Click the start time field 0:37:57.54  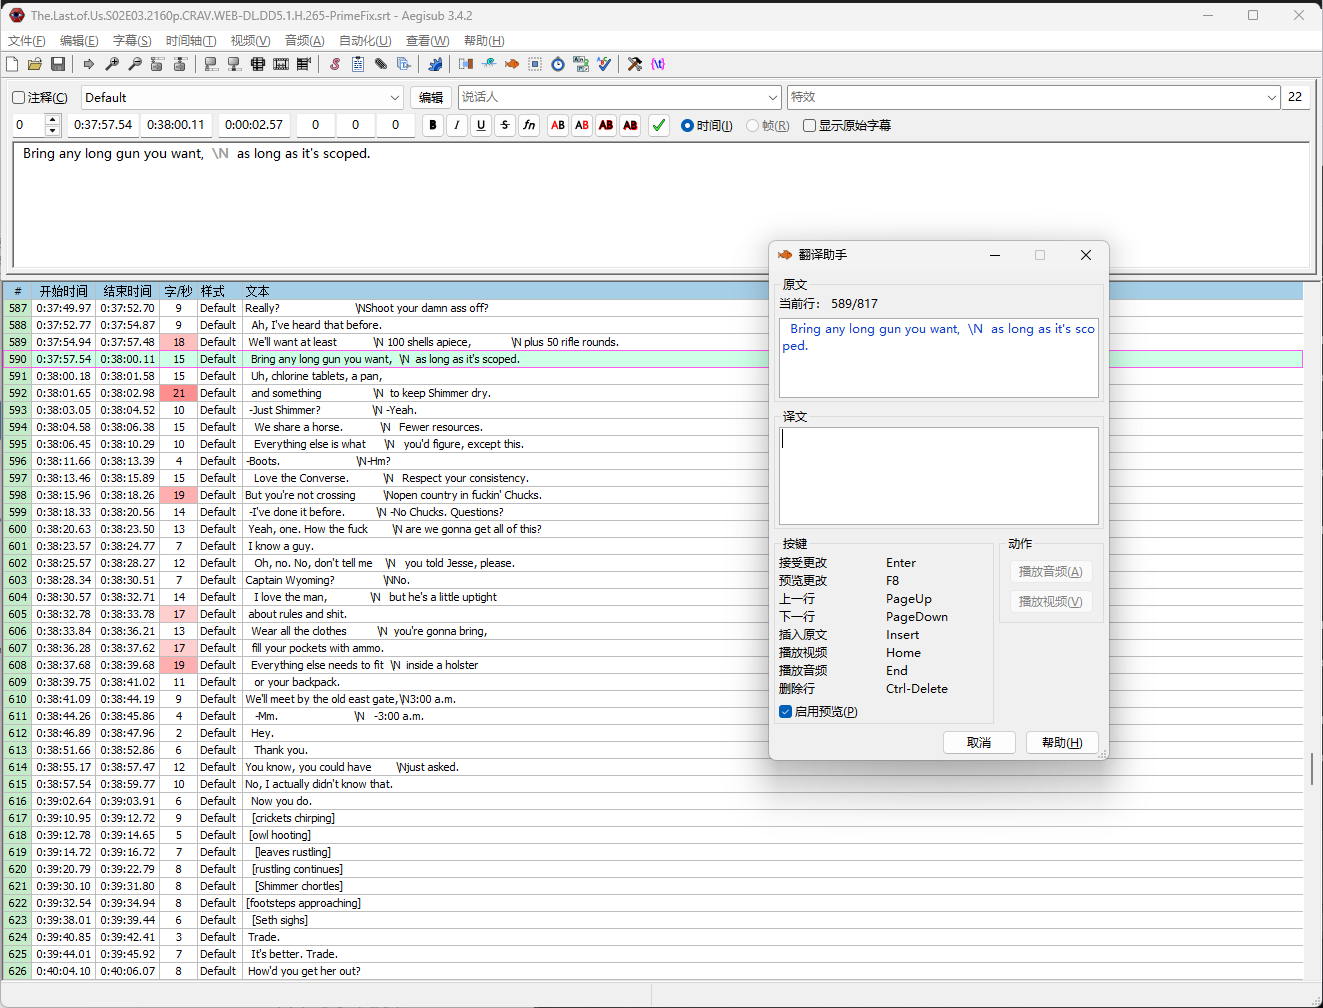click(103, 125)
